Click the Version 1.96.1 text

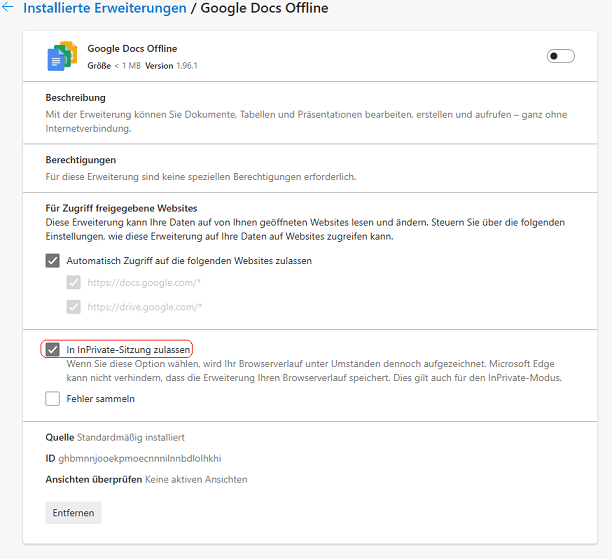click(x=171, y=65)
